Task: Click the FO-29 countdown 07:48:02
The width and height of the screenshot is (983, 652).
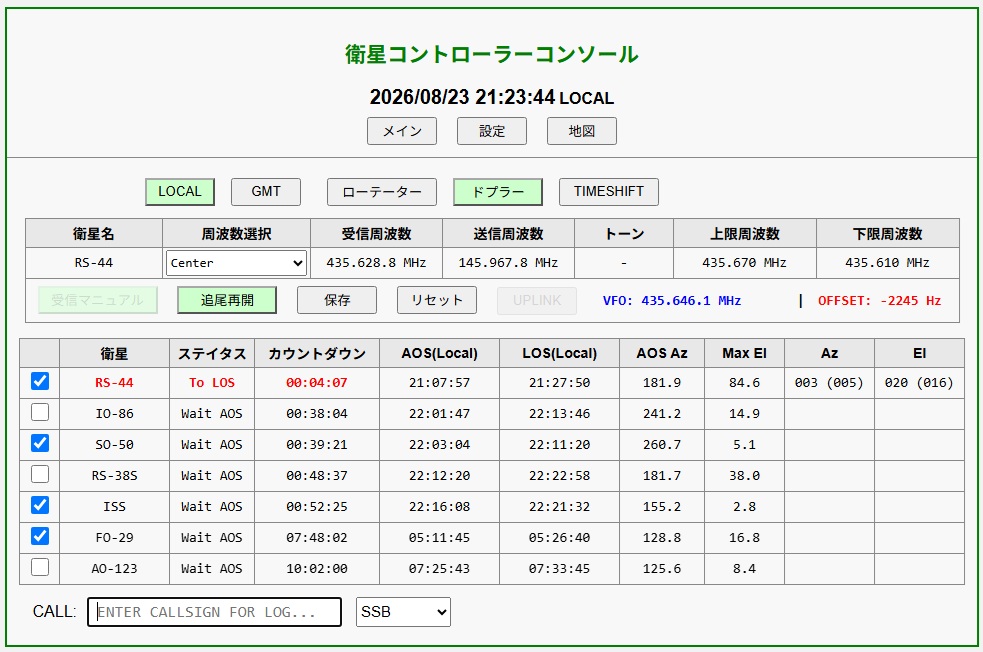Action: [317, 538]
